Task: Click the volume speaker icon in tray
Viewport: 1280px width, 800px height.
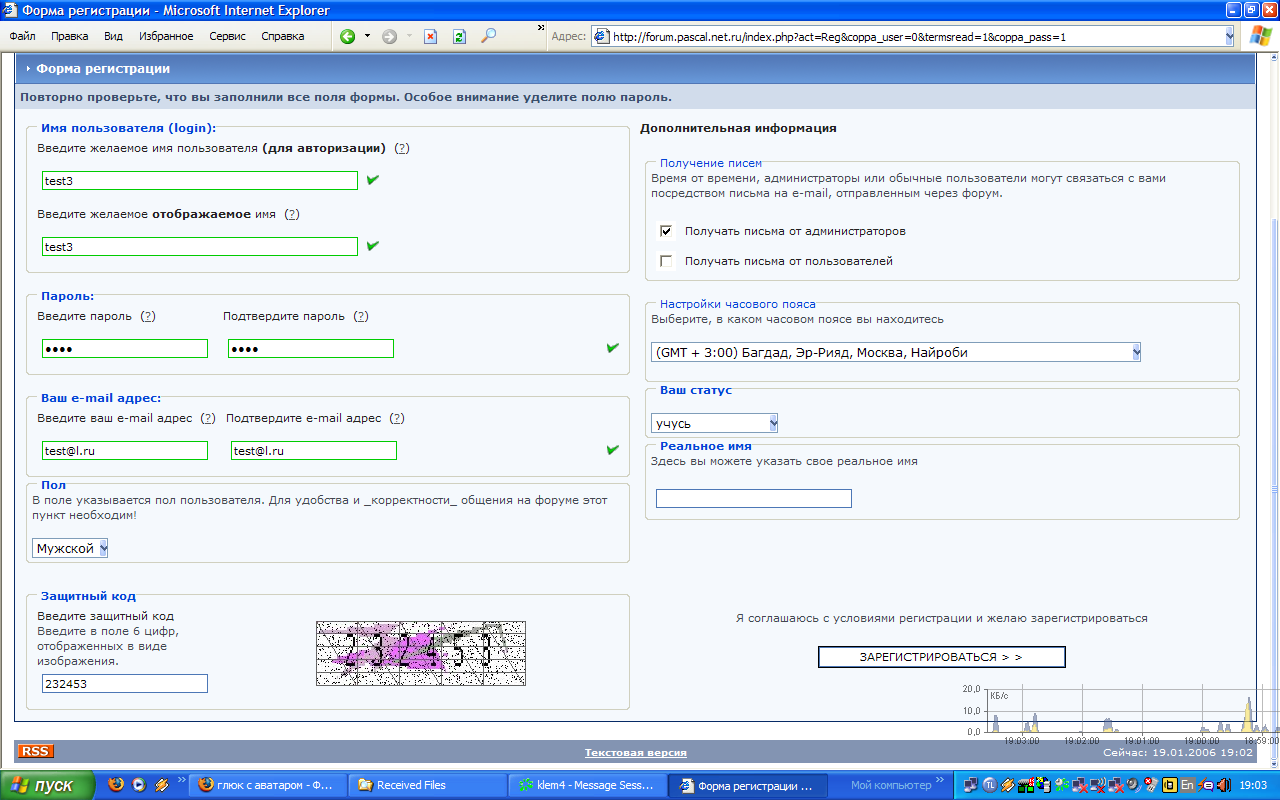Action: click(1223, 785)
